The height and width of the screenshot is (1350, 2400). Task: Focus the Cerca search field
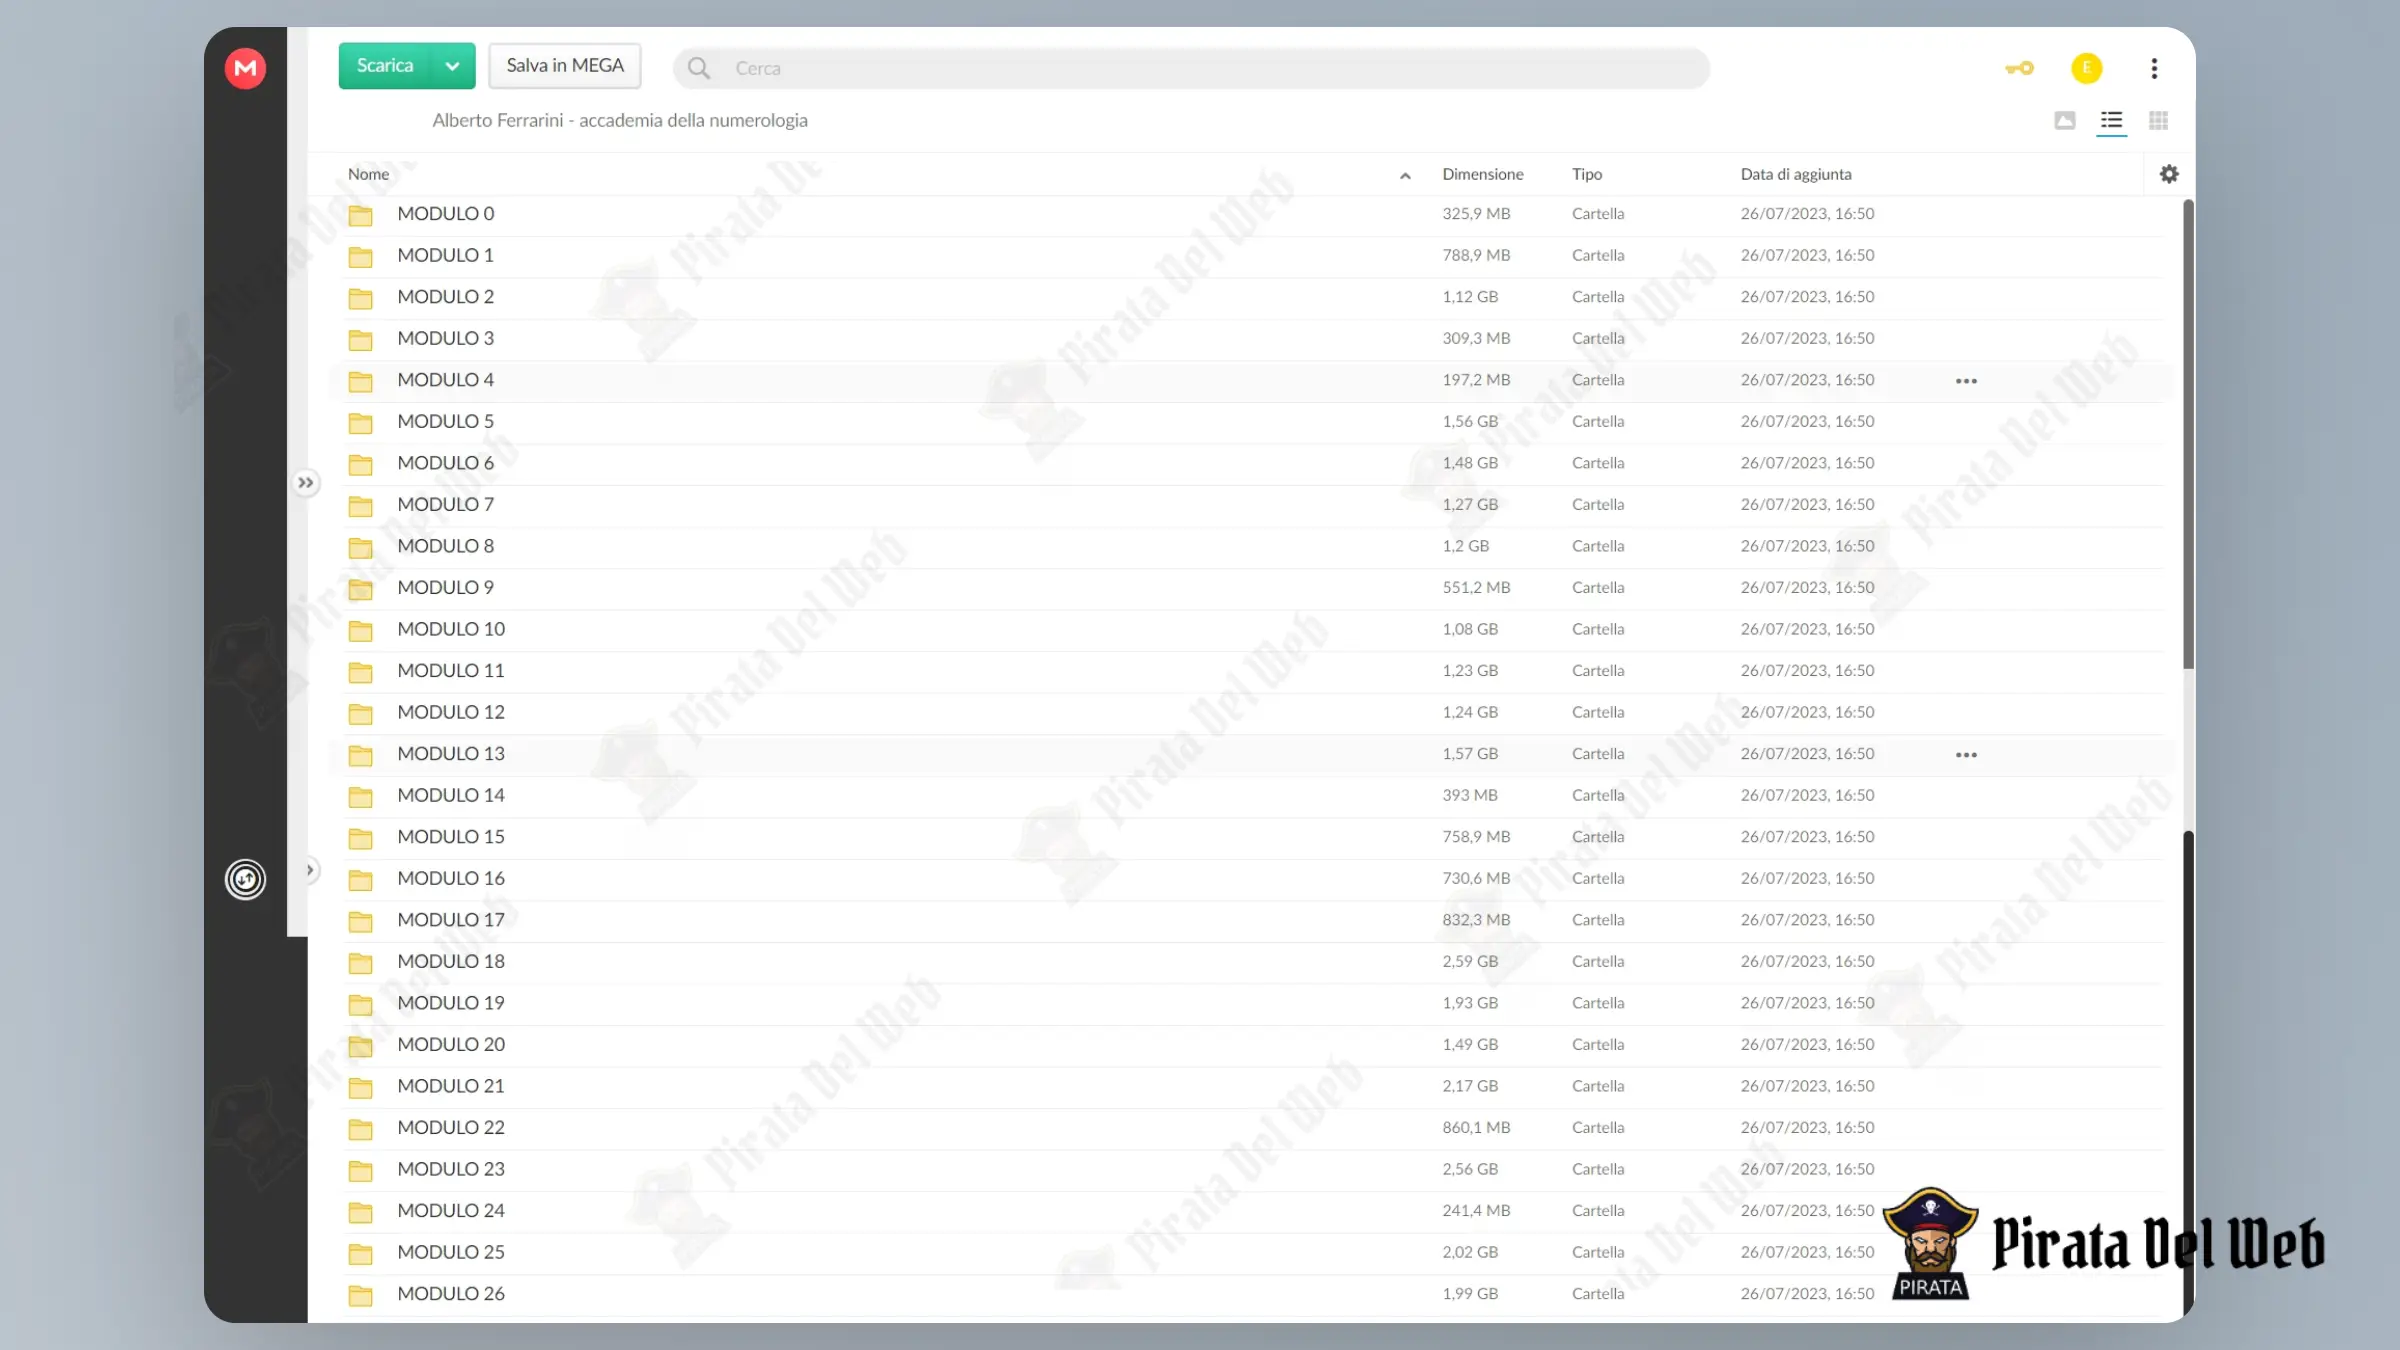pos(1190,68)
